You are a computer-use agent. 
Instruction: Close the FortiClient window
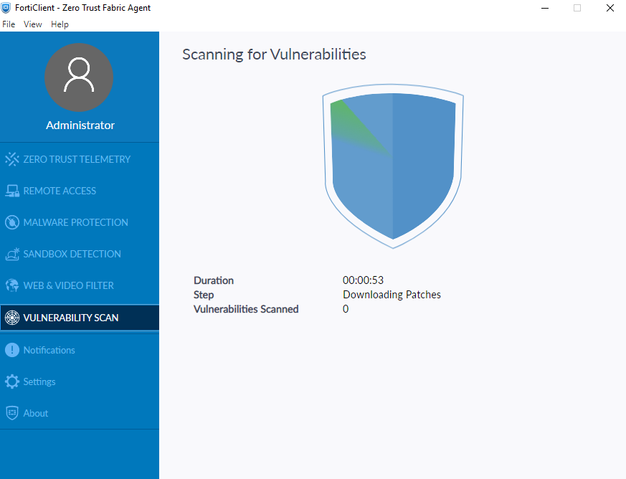coord(610,8)
